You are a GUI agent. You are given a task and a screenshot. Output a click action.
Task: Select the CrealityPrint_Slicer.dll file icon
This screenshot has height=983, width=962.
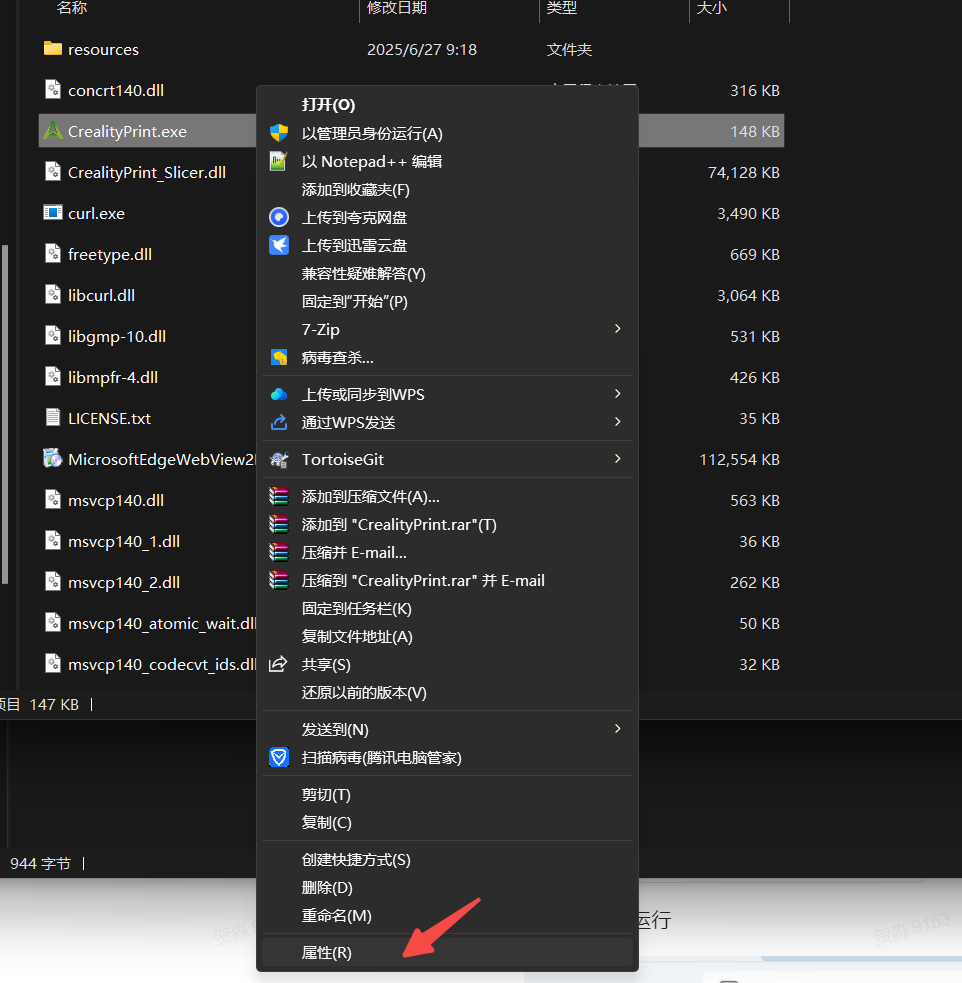(53, 172)
